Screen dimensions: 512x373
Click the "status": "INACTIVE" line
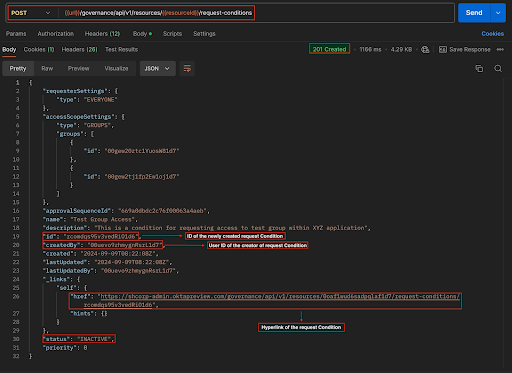tap(79, 339)
